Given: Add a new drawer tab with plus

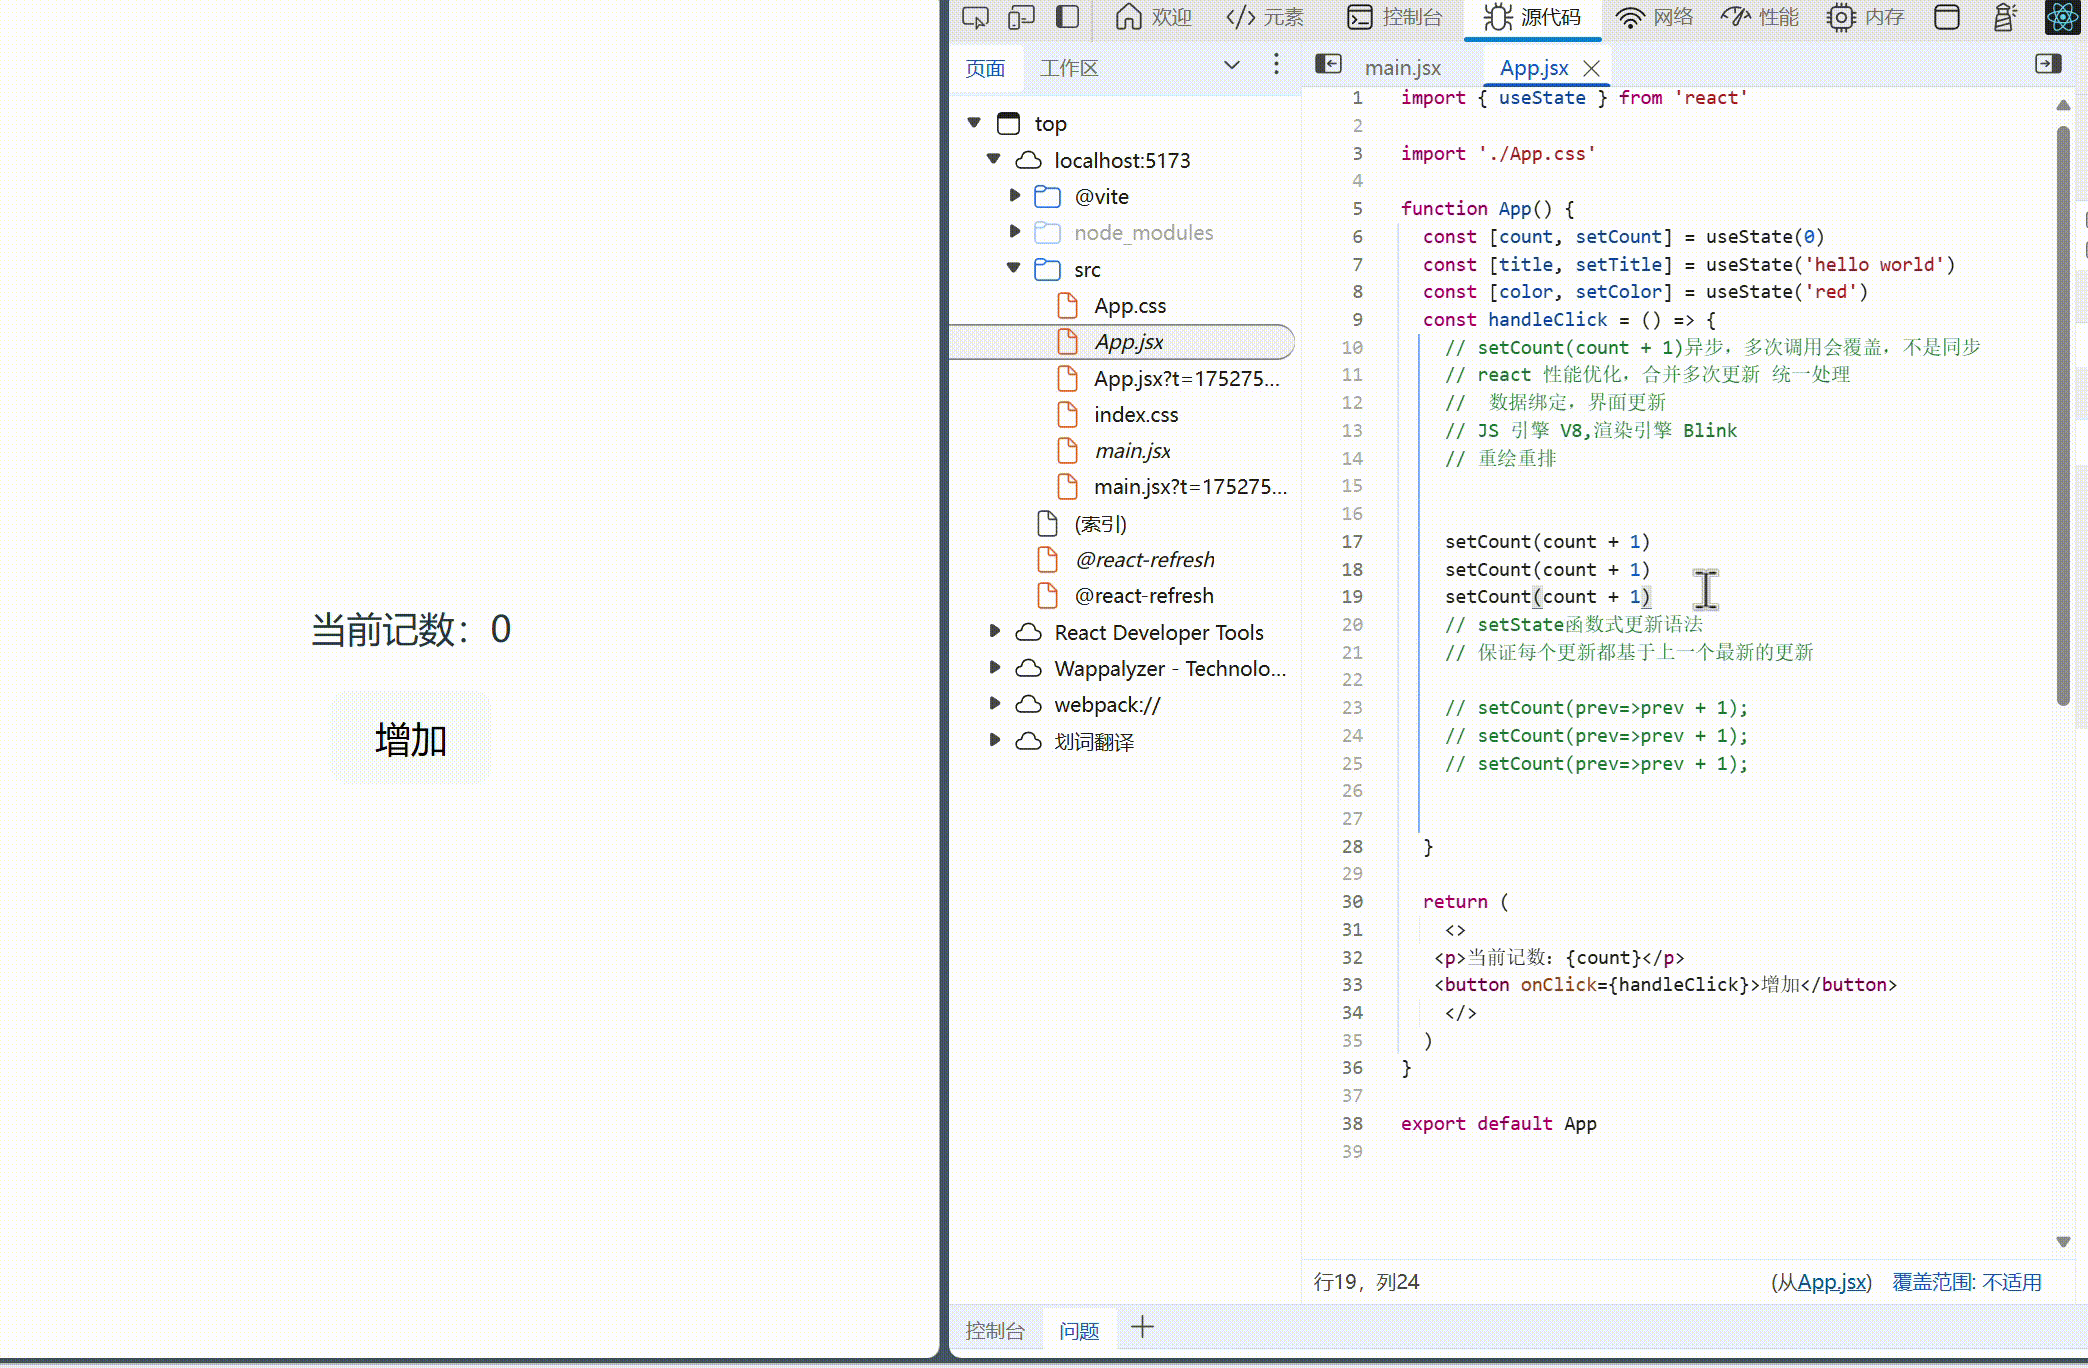Looking at the screenshot, I should [x=1142, y=1328].
